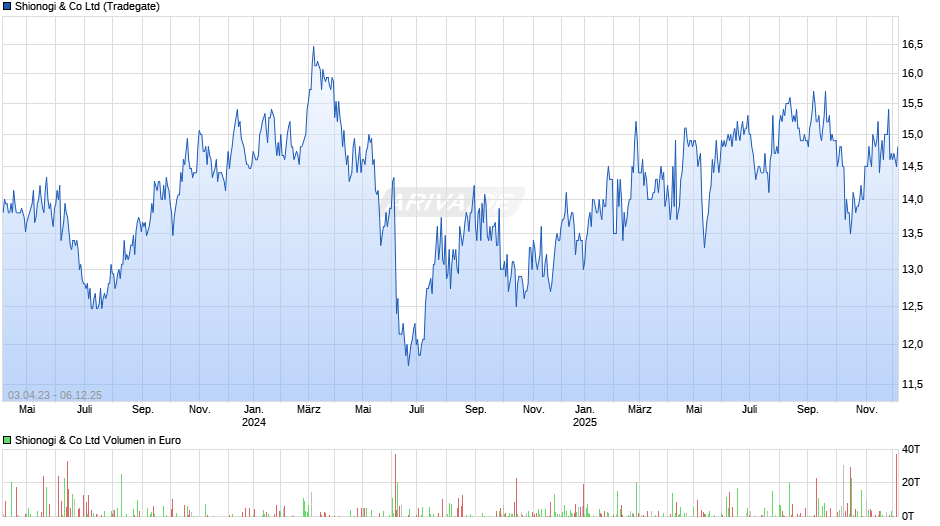Click the date range '03.04.23 - 06.12.25'
940x526 pixels.
point(55,395)
